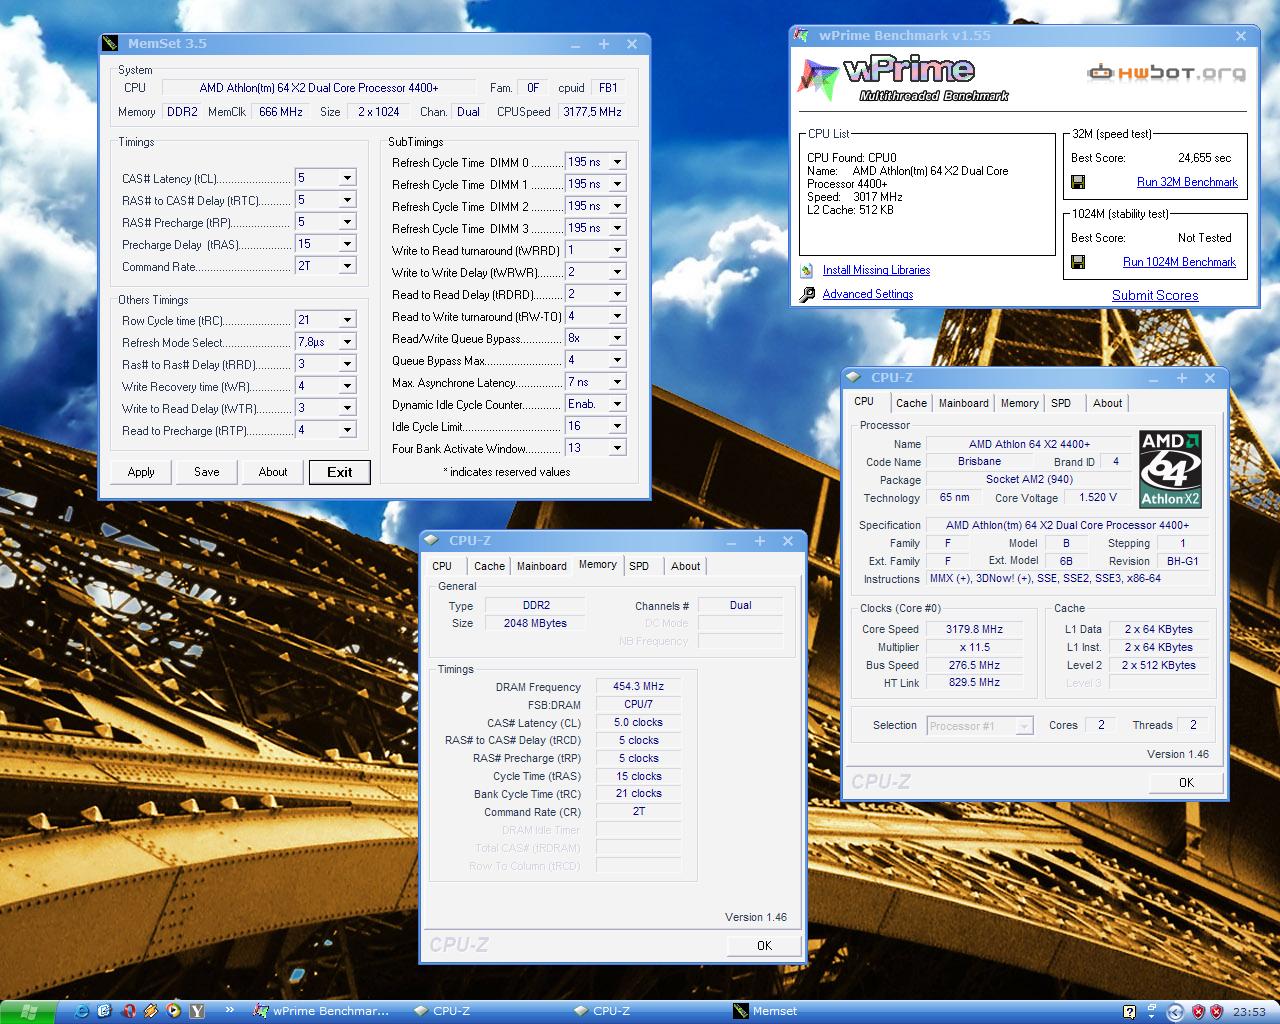Image resolution: width=1280 pixels, height=1024 pixels.
Task: Open the CPU tab in CPU-Z Memory window
Action: pyautogui.click(x=442, y=566)
